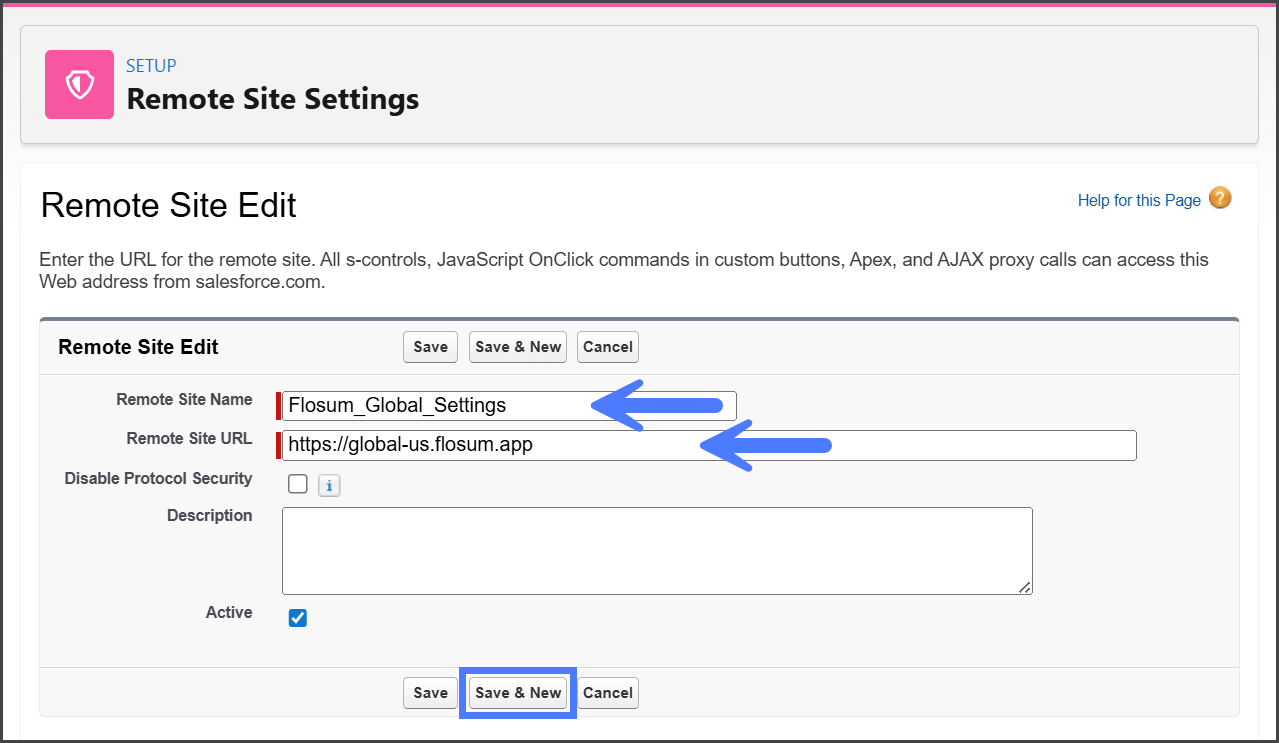Screen dimensions: 1279x743
Task: Uncheck the Active checkbox
Action: [x=298, y=618]
